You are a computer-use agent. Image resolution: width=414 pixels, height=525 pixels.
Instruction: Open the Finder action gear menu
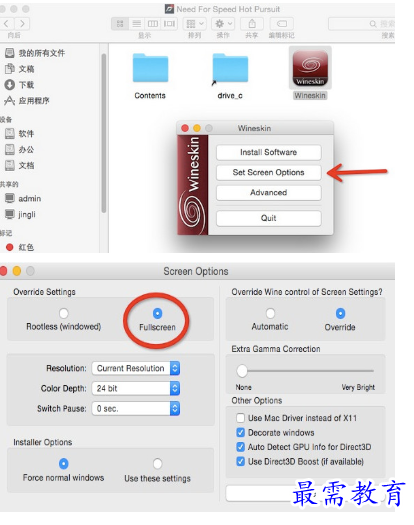(223, 24)
